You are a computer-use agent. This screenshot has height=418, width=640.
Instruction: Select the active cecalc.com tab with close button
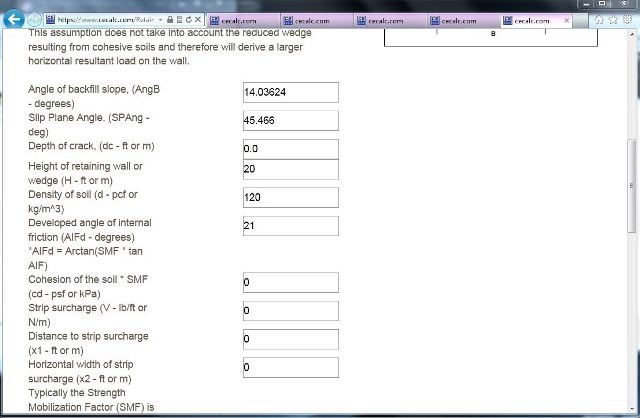coord(536,20)
